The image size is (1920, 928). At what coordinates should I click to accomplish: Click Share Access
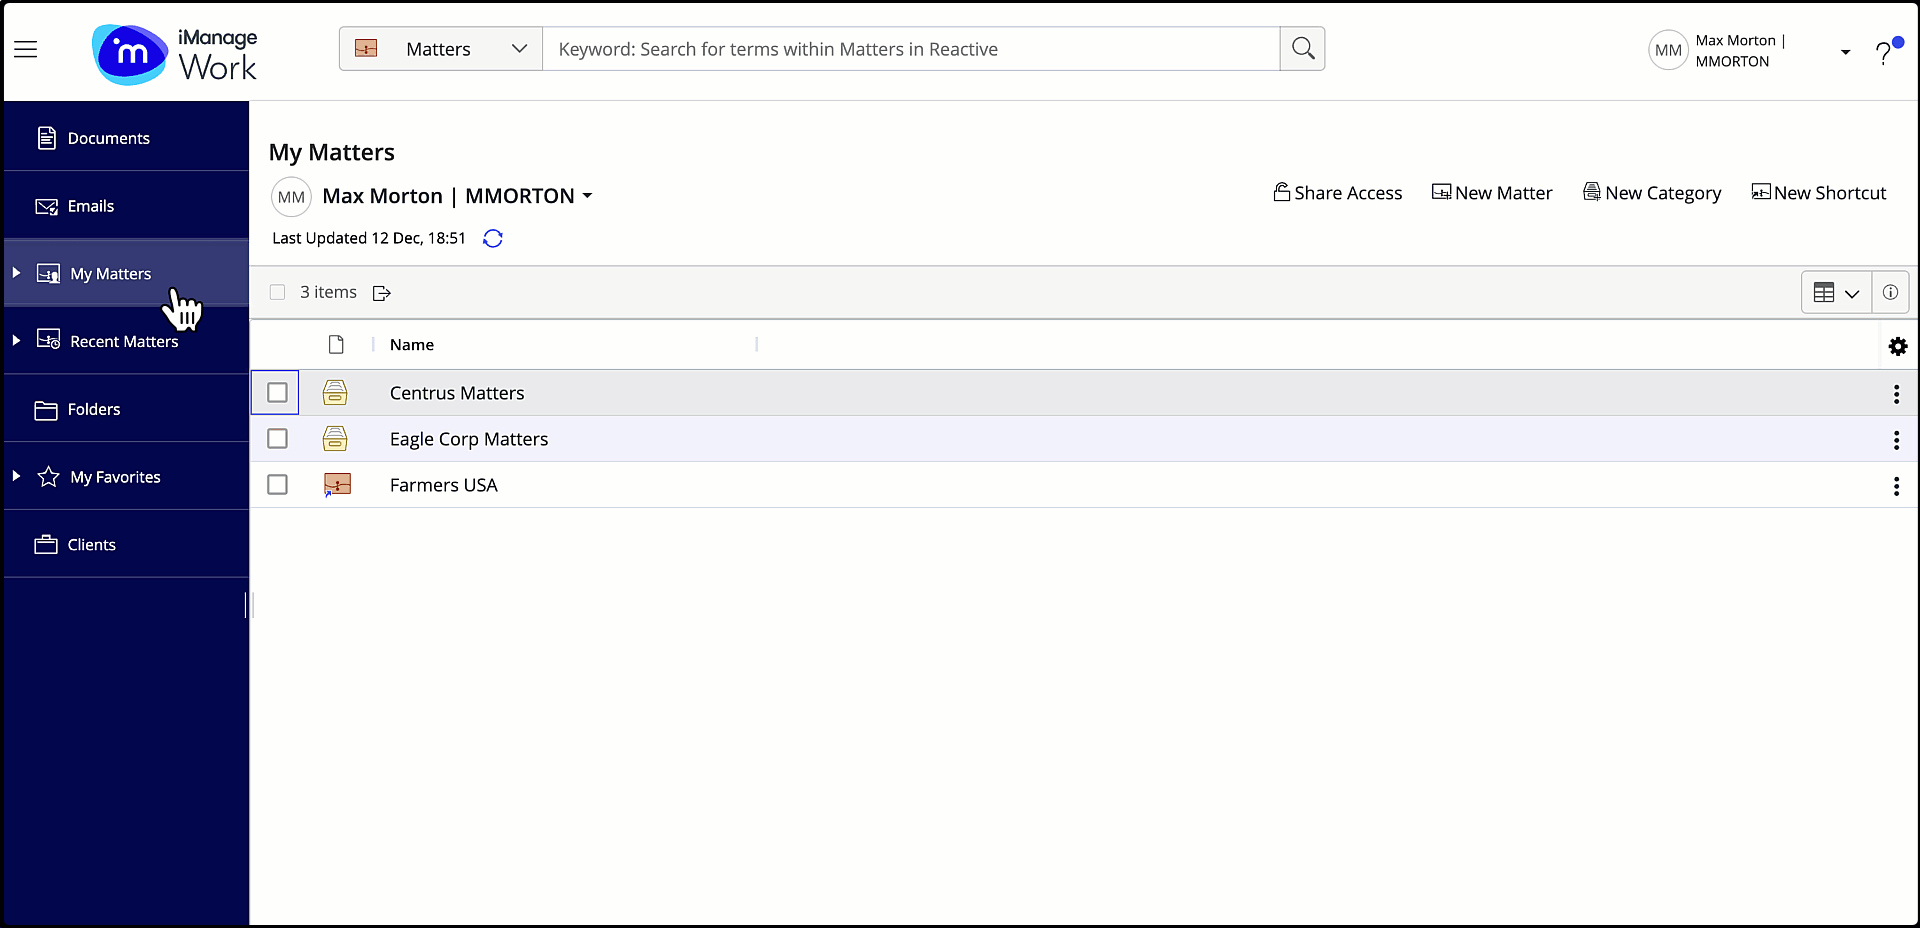click(1337, 193)
